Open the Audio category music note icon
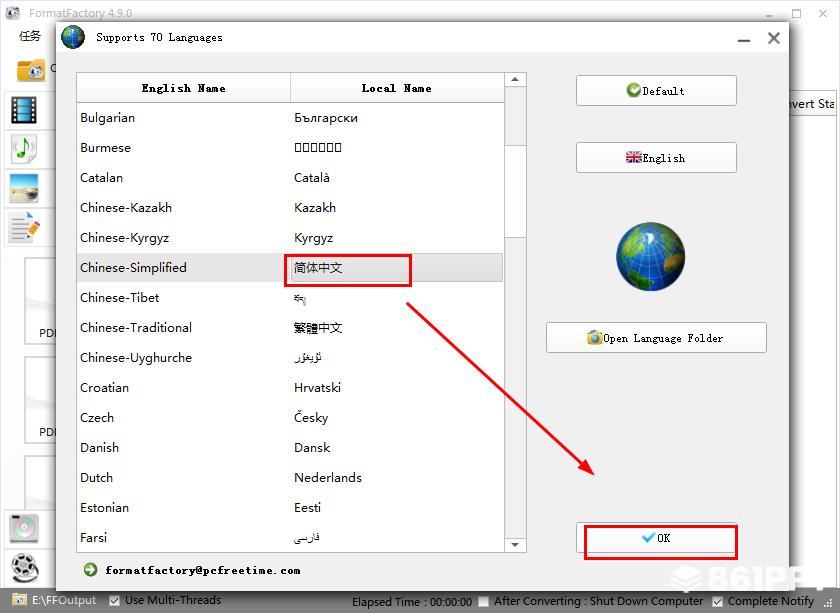The image size is (840, 613). pos(24,149)
